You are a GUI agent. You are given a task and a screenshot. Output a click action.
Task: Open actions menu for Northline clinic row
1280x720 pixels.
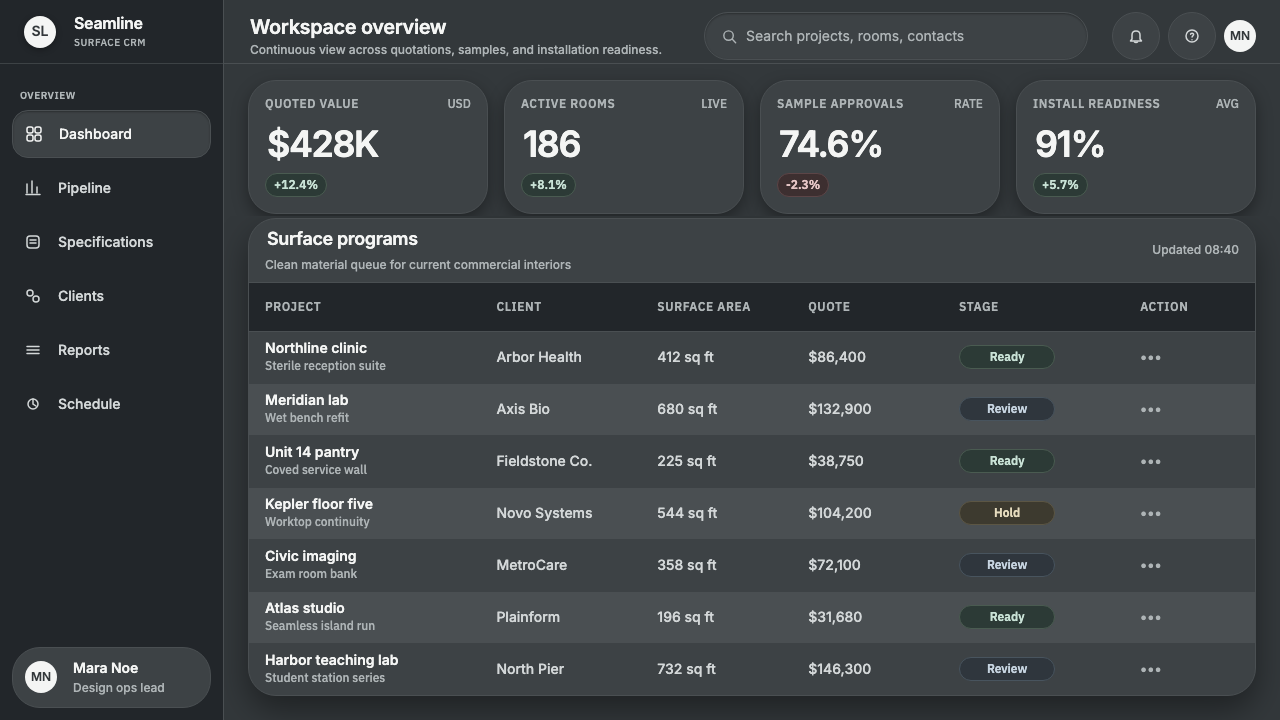(1151, 358)
